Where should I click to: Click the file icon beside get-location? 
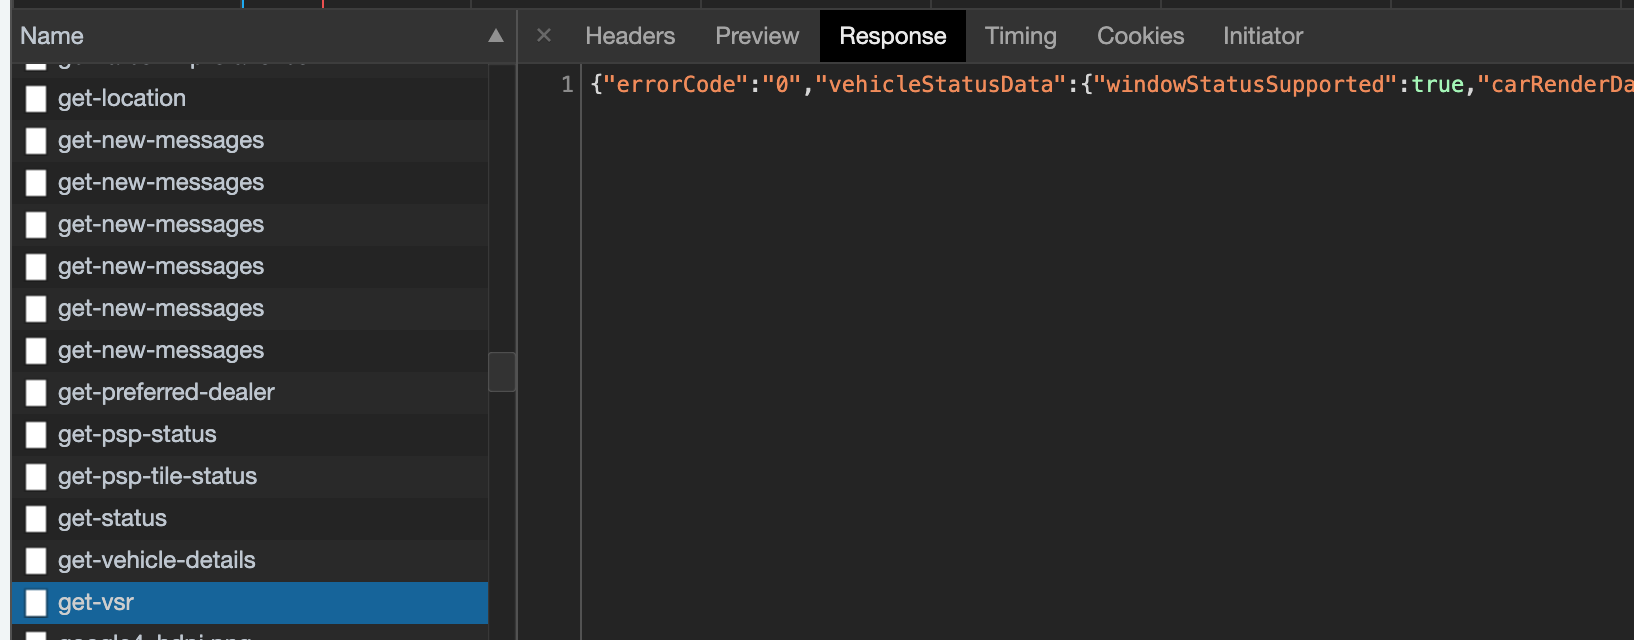36,99
